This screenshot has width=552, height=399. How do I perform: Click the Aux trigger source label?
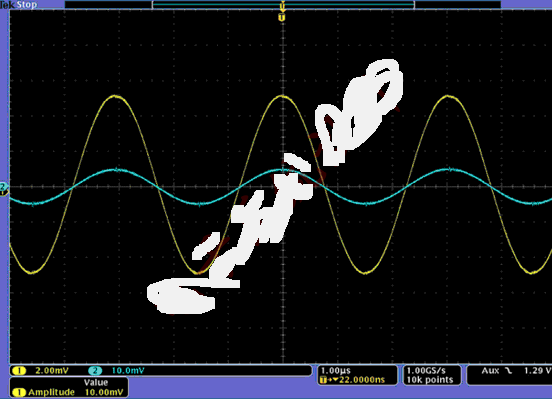pos(490,370)
